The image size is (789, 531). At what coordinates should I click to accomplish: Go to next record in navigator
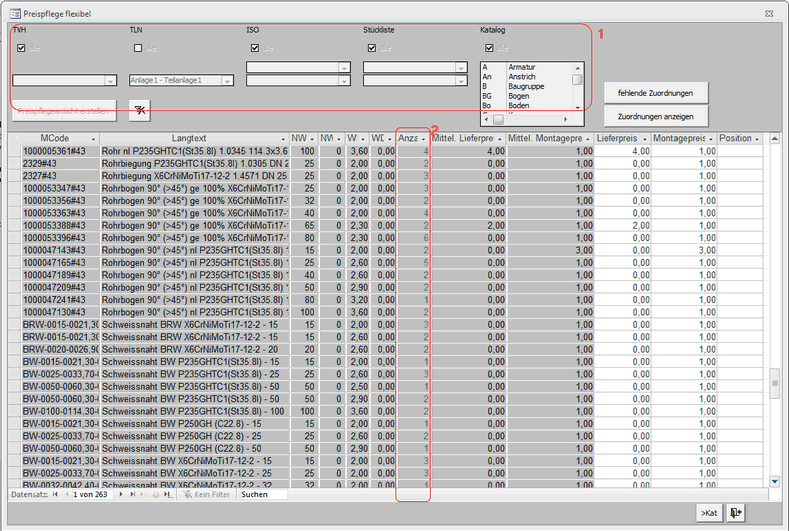click(x=121, y=495)
